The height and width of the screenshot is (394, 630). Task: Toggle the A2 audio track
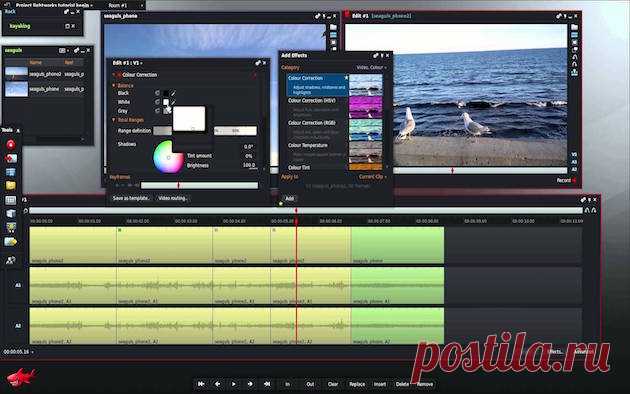point(18,326)
